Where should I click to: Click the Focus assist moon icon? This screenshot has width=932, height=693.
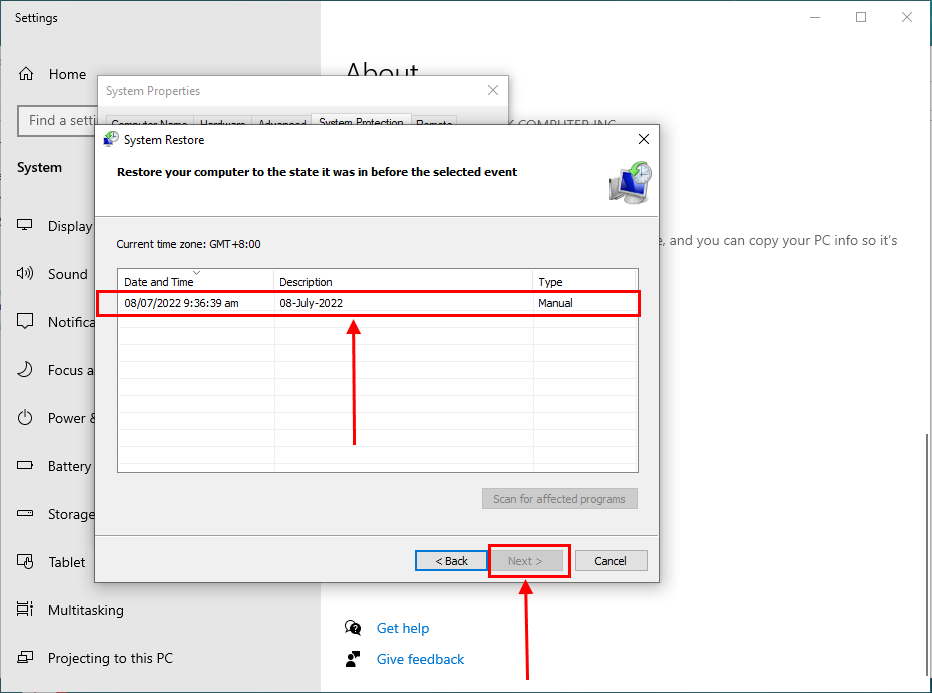[24, 370]
